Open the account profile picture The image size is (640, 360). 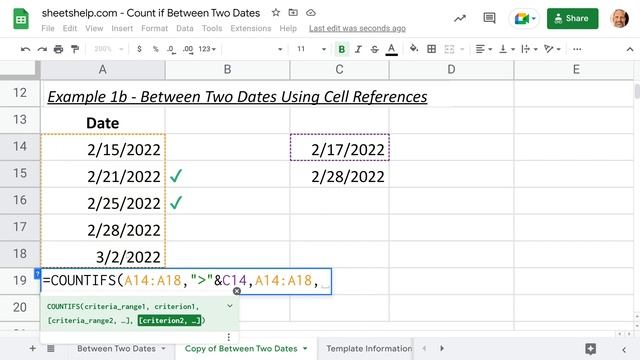pos(620,18)
